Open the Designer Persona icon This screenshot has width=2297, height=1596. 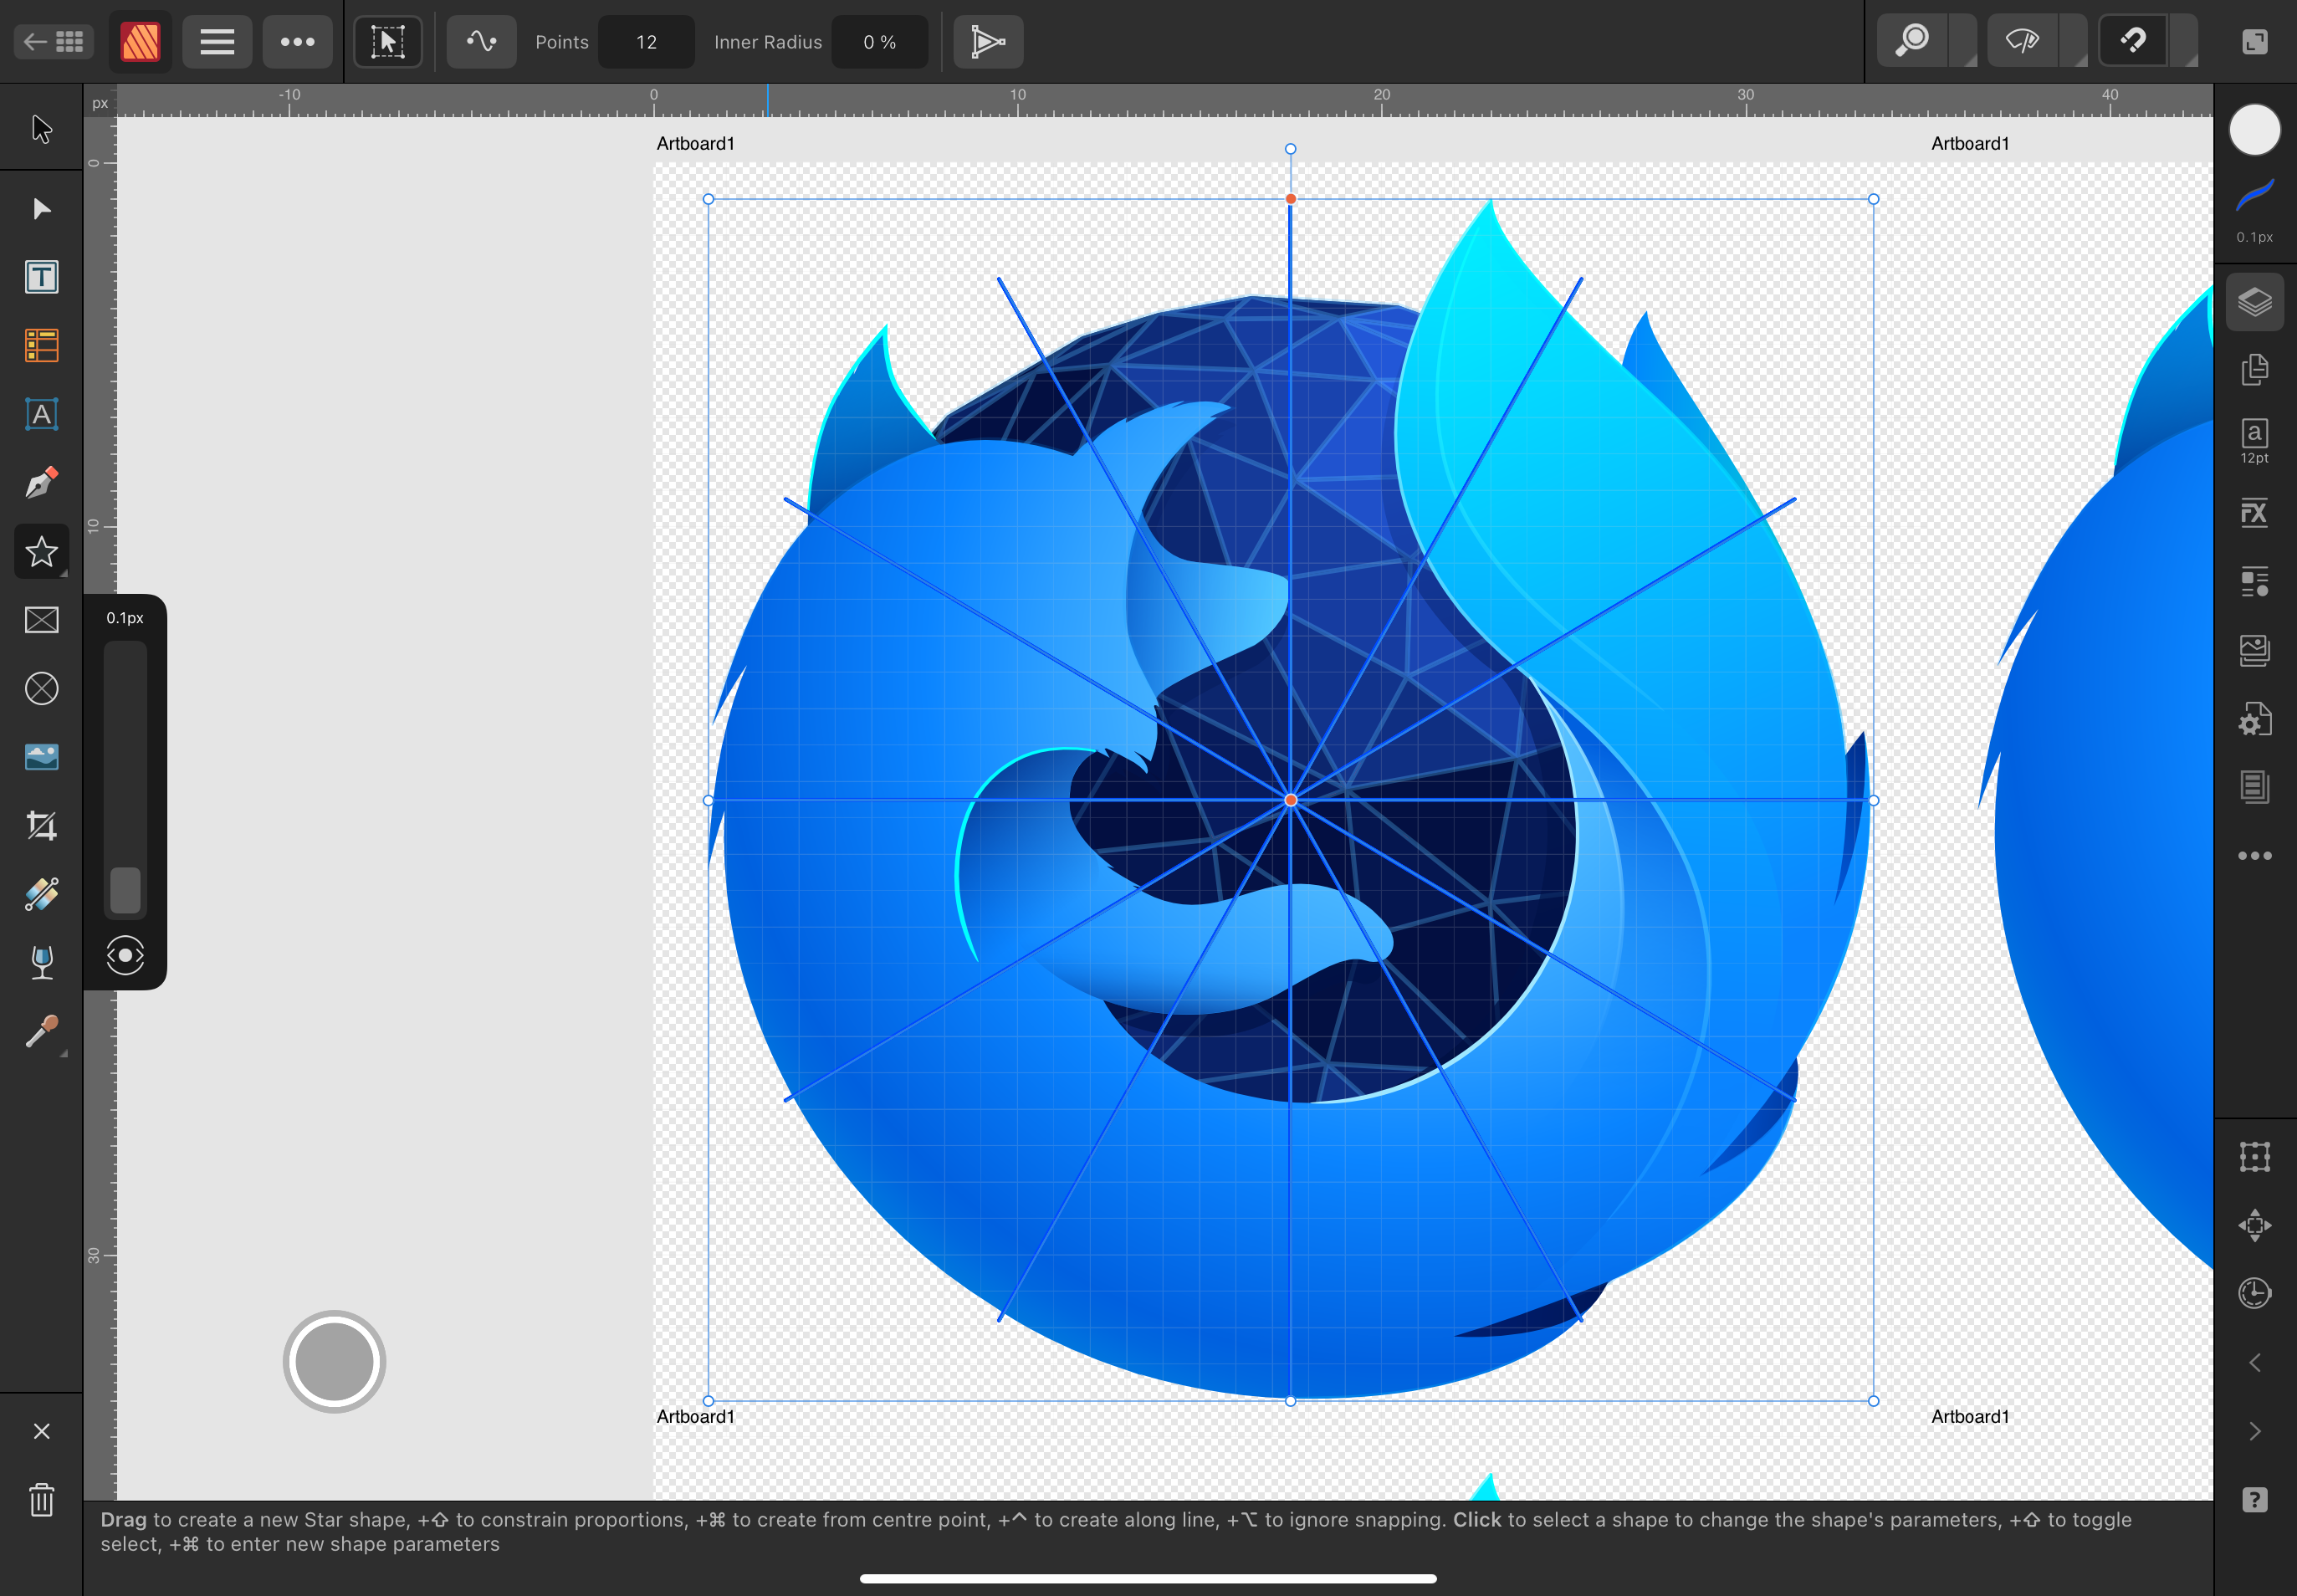click(x=140, y=42)
